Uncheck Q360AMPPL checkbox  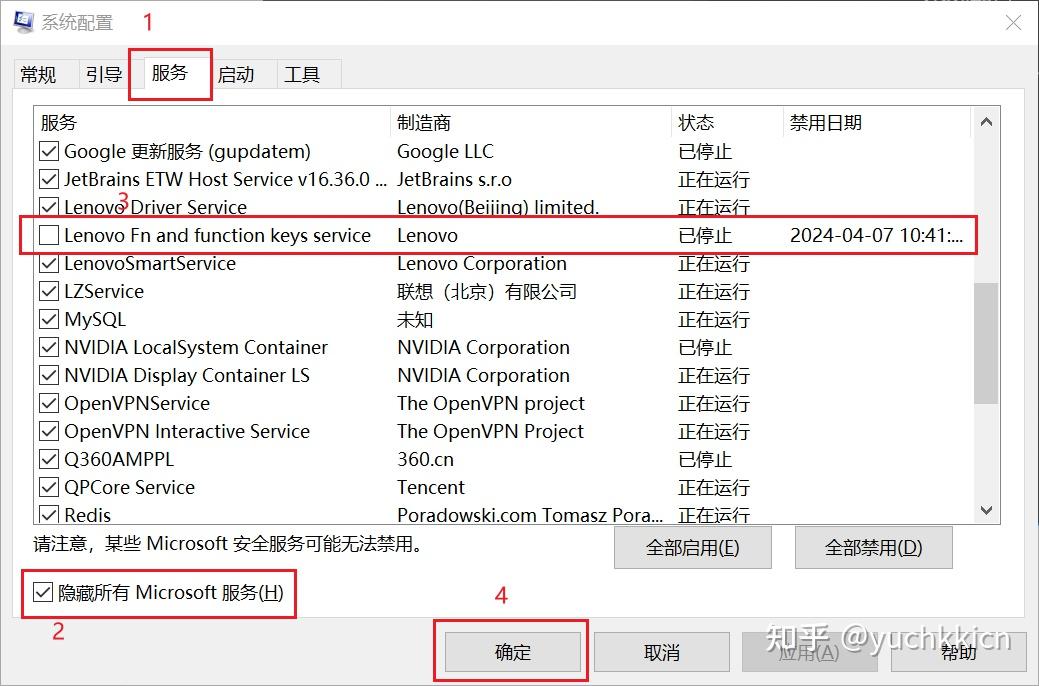(48, 459)
